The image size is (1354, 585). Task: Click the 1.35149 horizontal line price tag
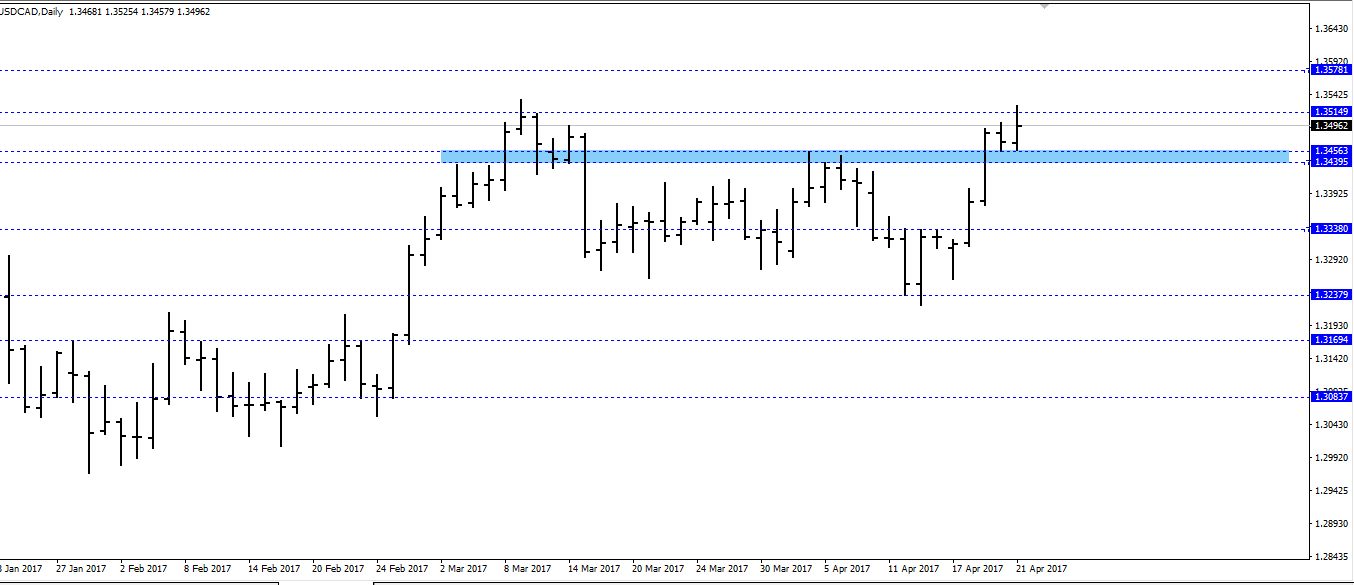pos(1330,111)
